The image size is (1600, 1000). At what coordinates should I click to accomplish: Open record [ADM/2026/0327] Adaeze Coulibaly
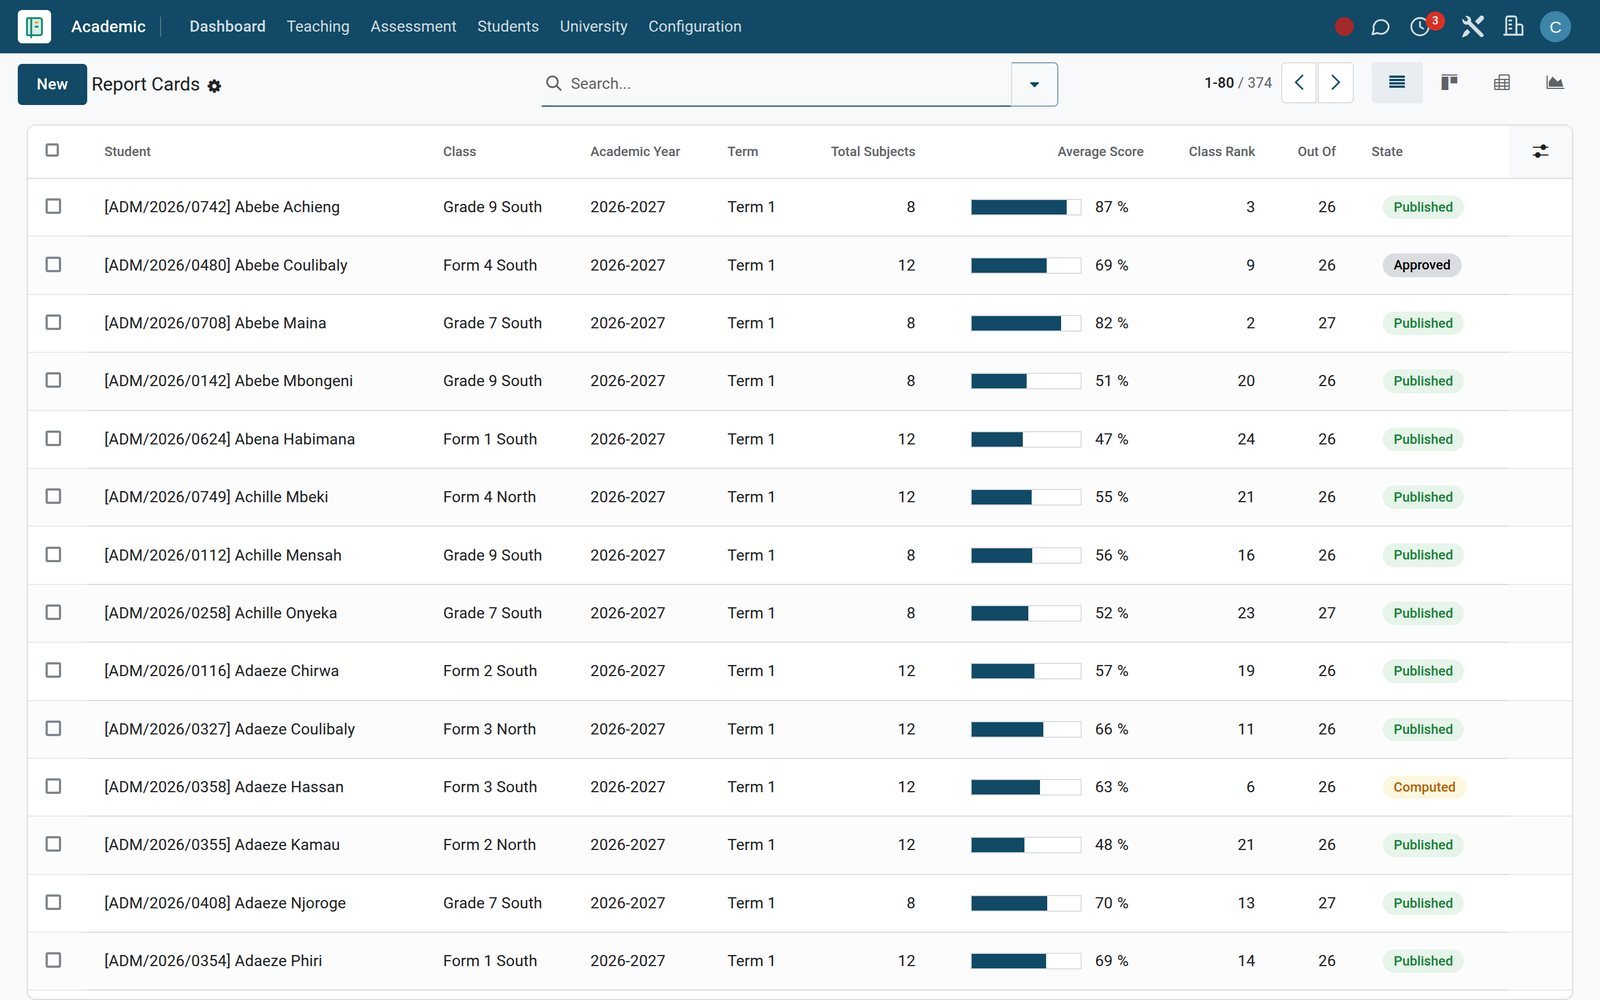click(229, 729)
